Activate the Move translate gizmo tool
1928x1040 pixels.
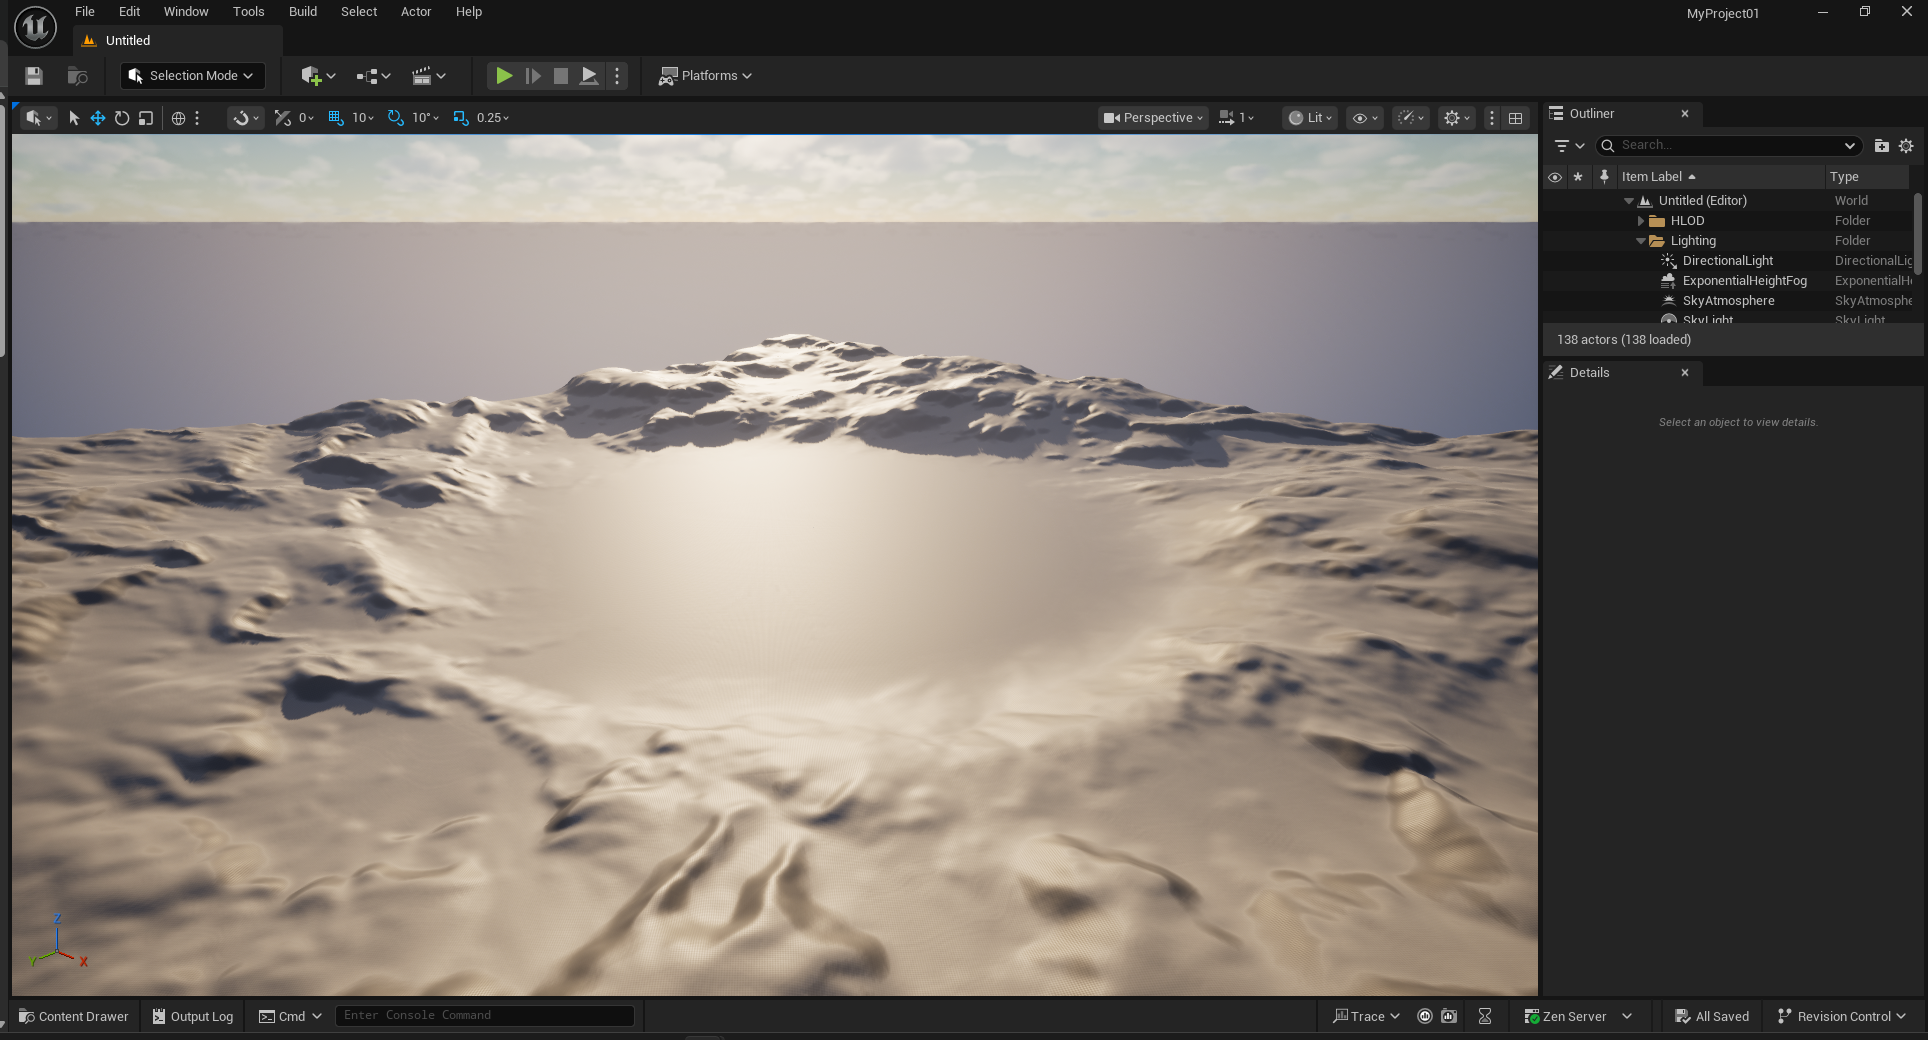click(98, 118)
